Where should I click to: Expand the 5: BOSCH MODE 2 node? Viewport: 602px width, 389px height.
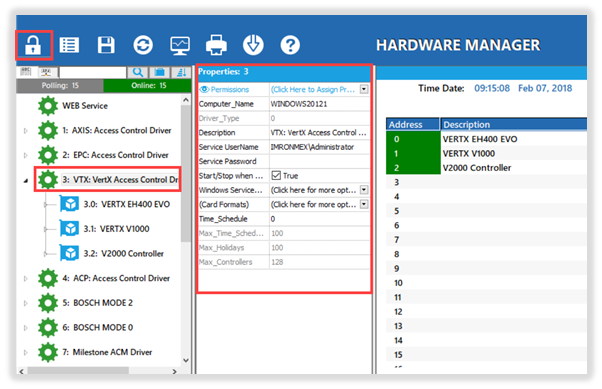click(26, 303)
